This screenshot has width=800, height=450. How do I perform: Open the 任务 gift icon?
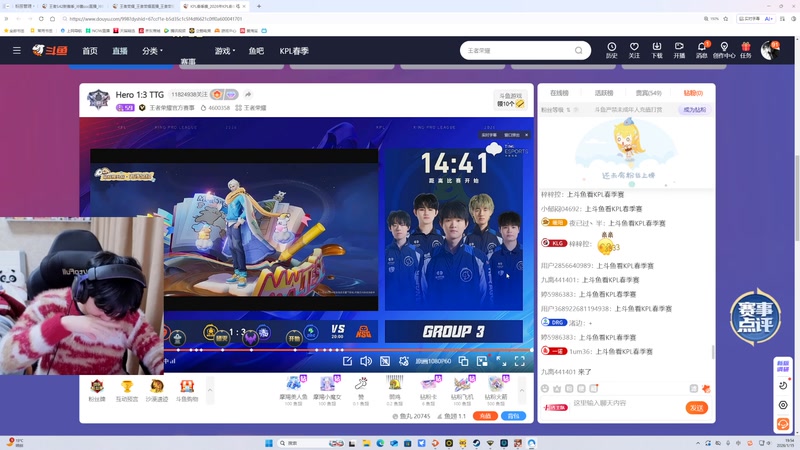tap(746, 50)
